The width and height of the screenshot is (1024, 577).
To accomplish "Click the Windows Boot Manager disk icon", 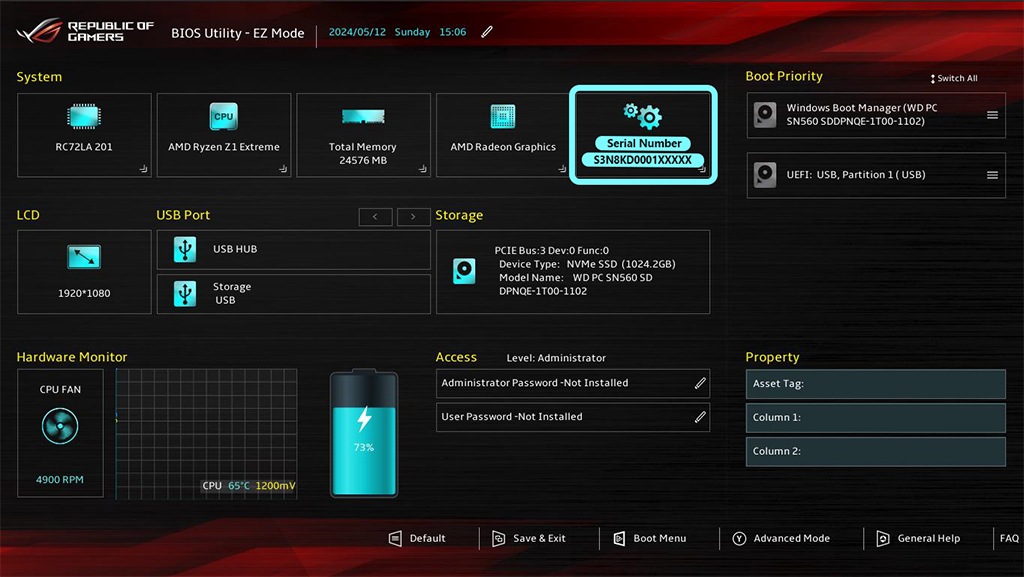I will (765, 114).
